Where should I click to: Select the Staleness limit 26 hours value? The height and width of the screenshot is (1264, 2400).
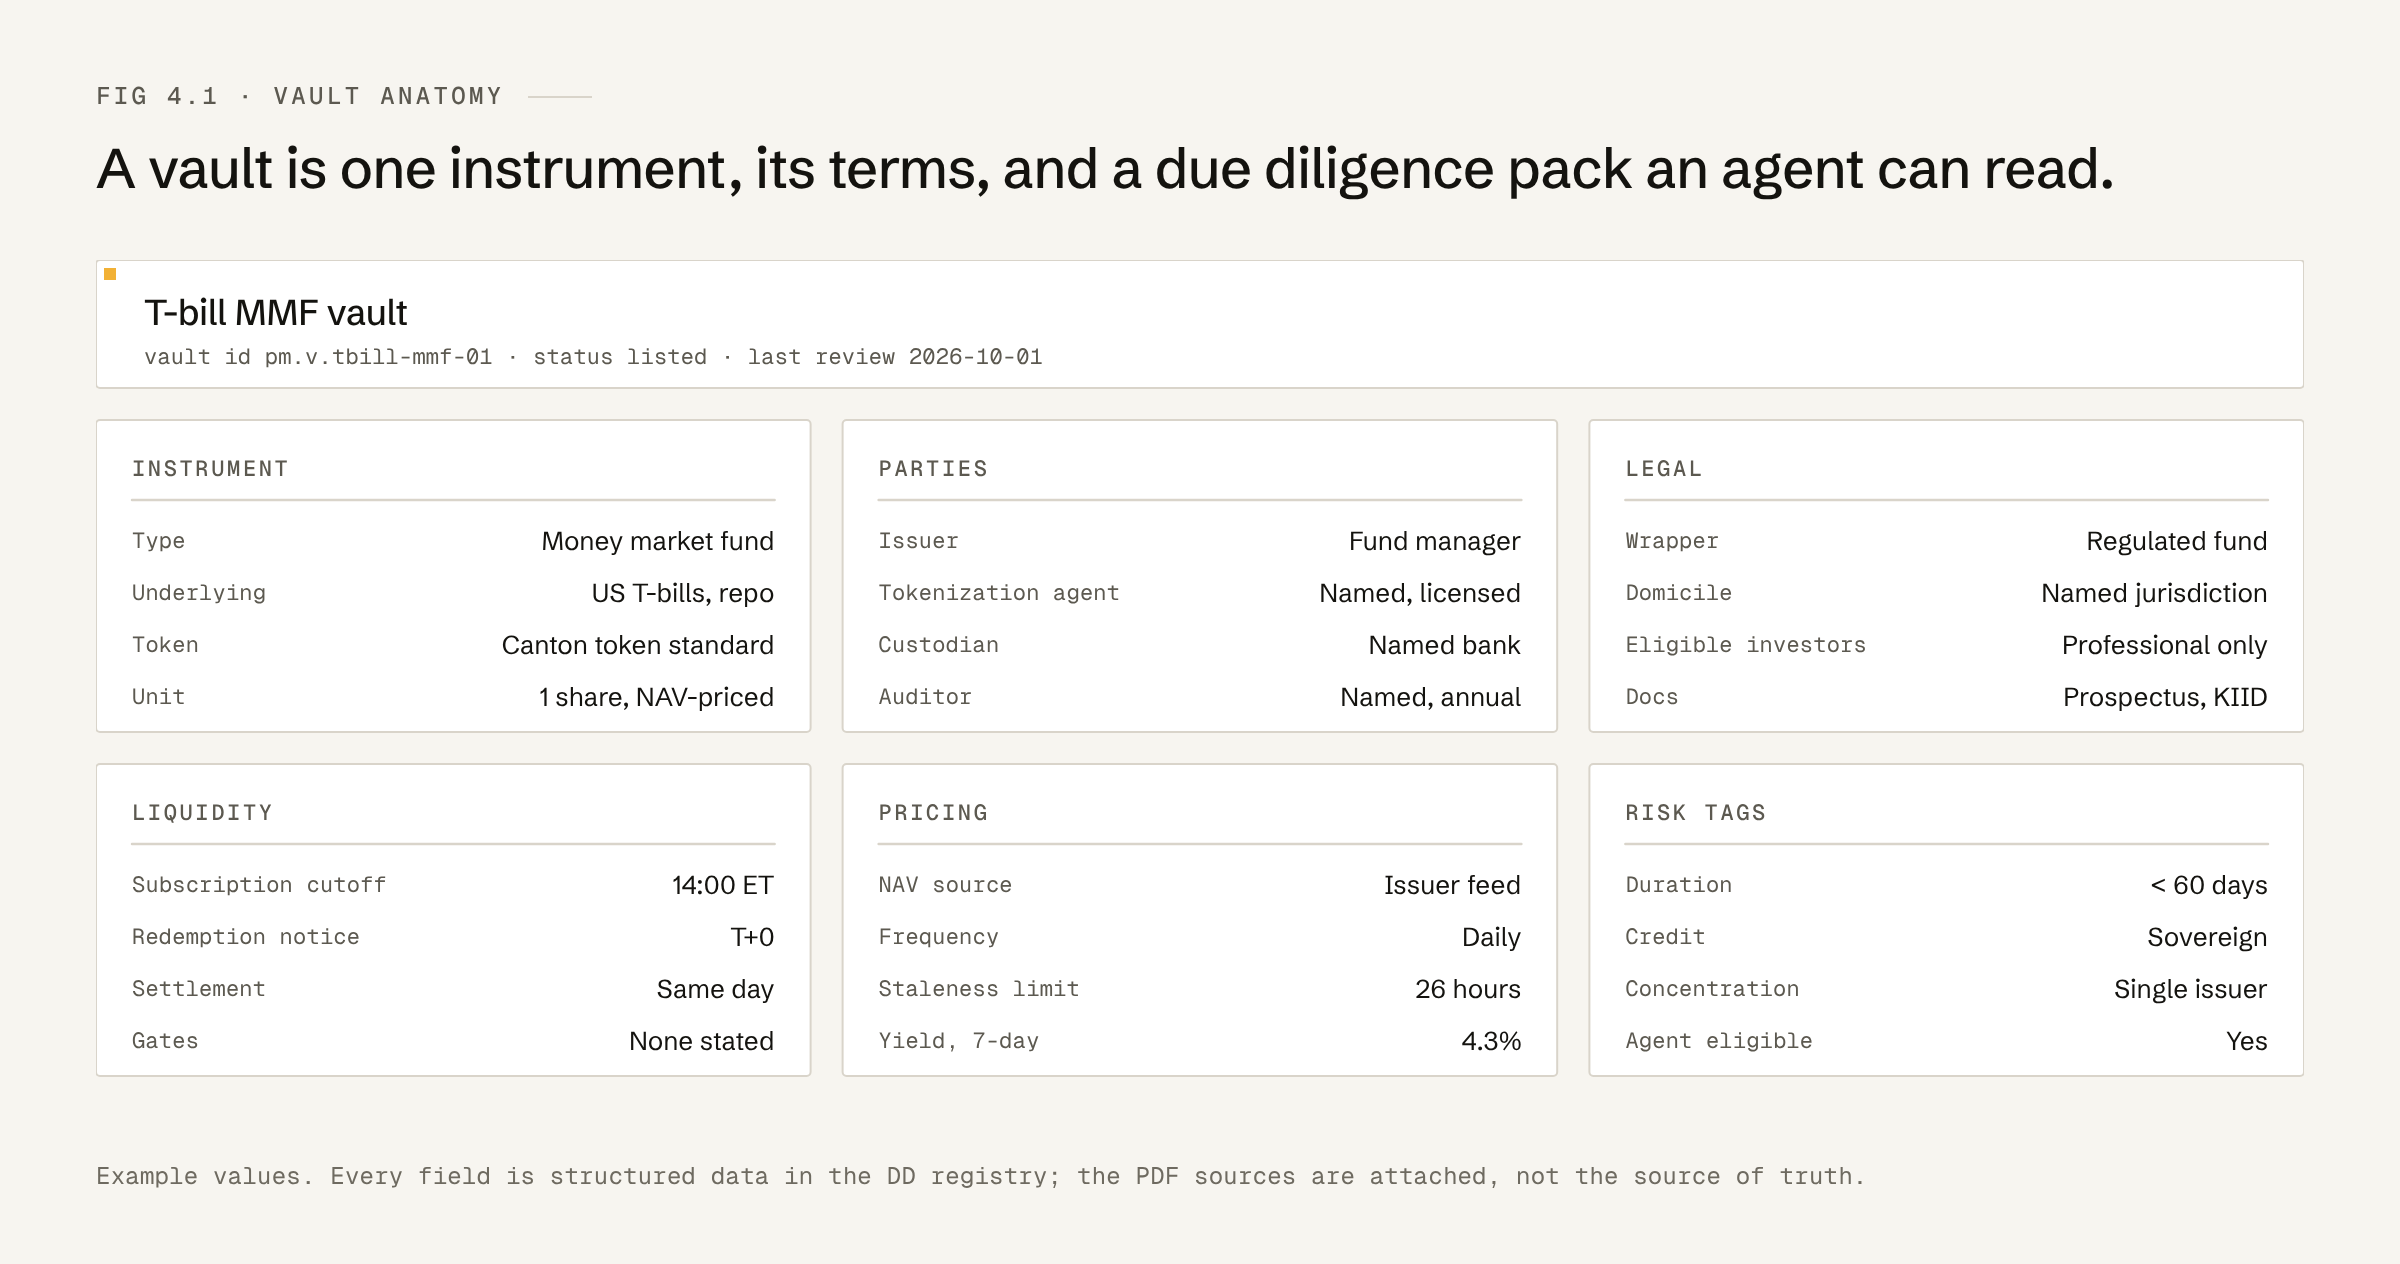(x=1467, y=989)
